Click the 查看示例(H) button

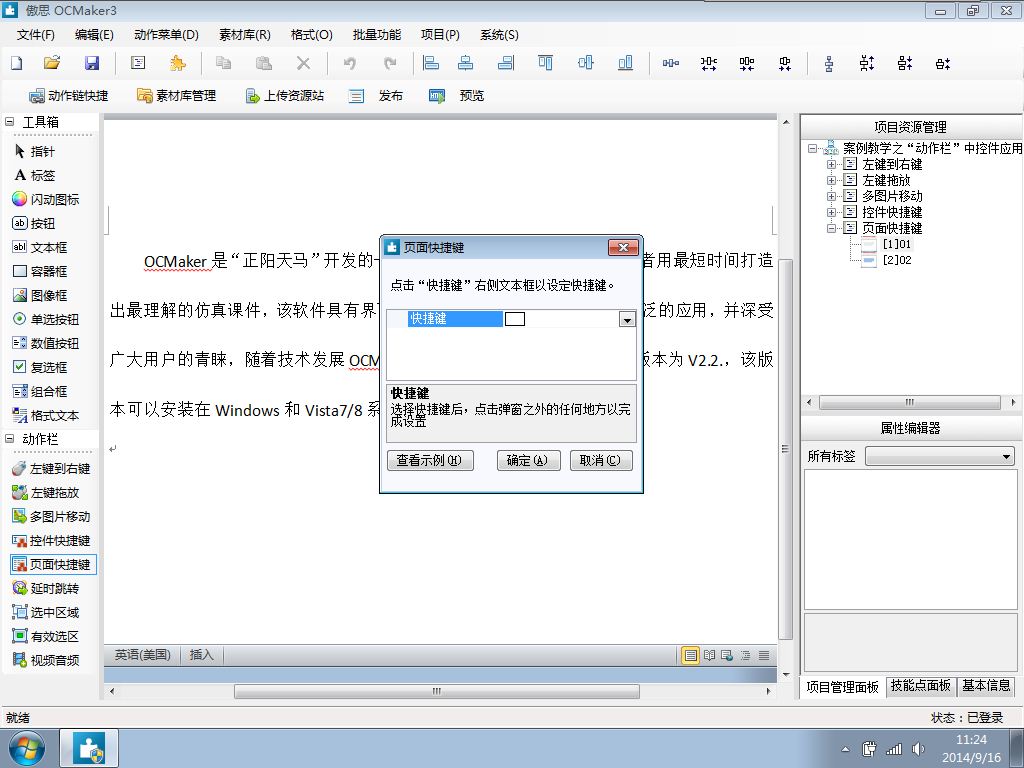click(430, 460)
